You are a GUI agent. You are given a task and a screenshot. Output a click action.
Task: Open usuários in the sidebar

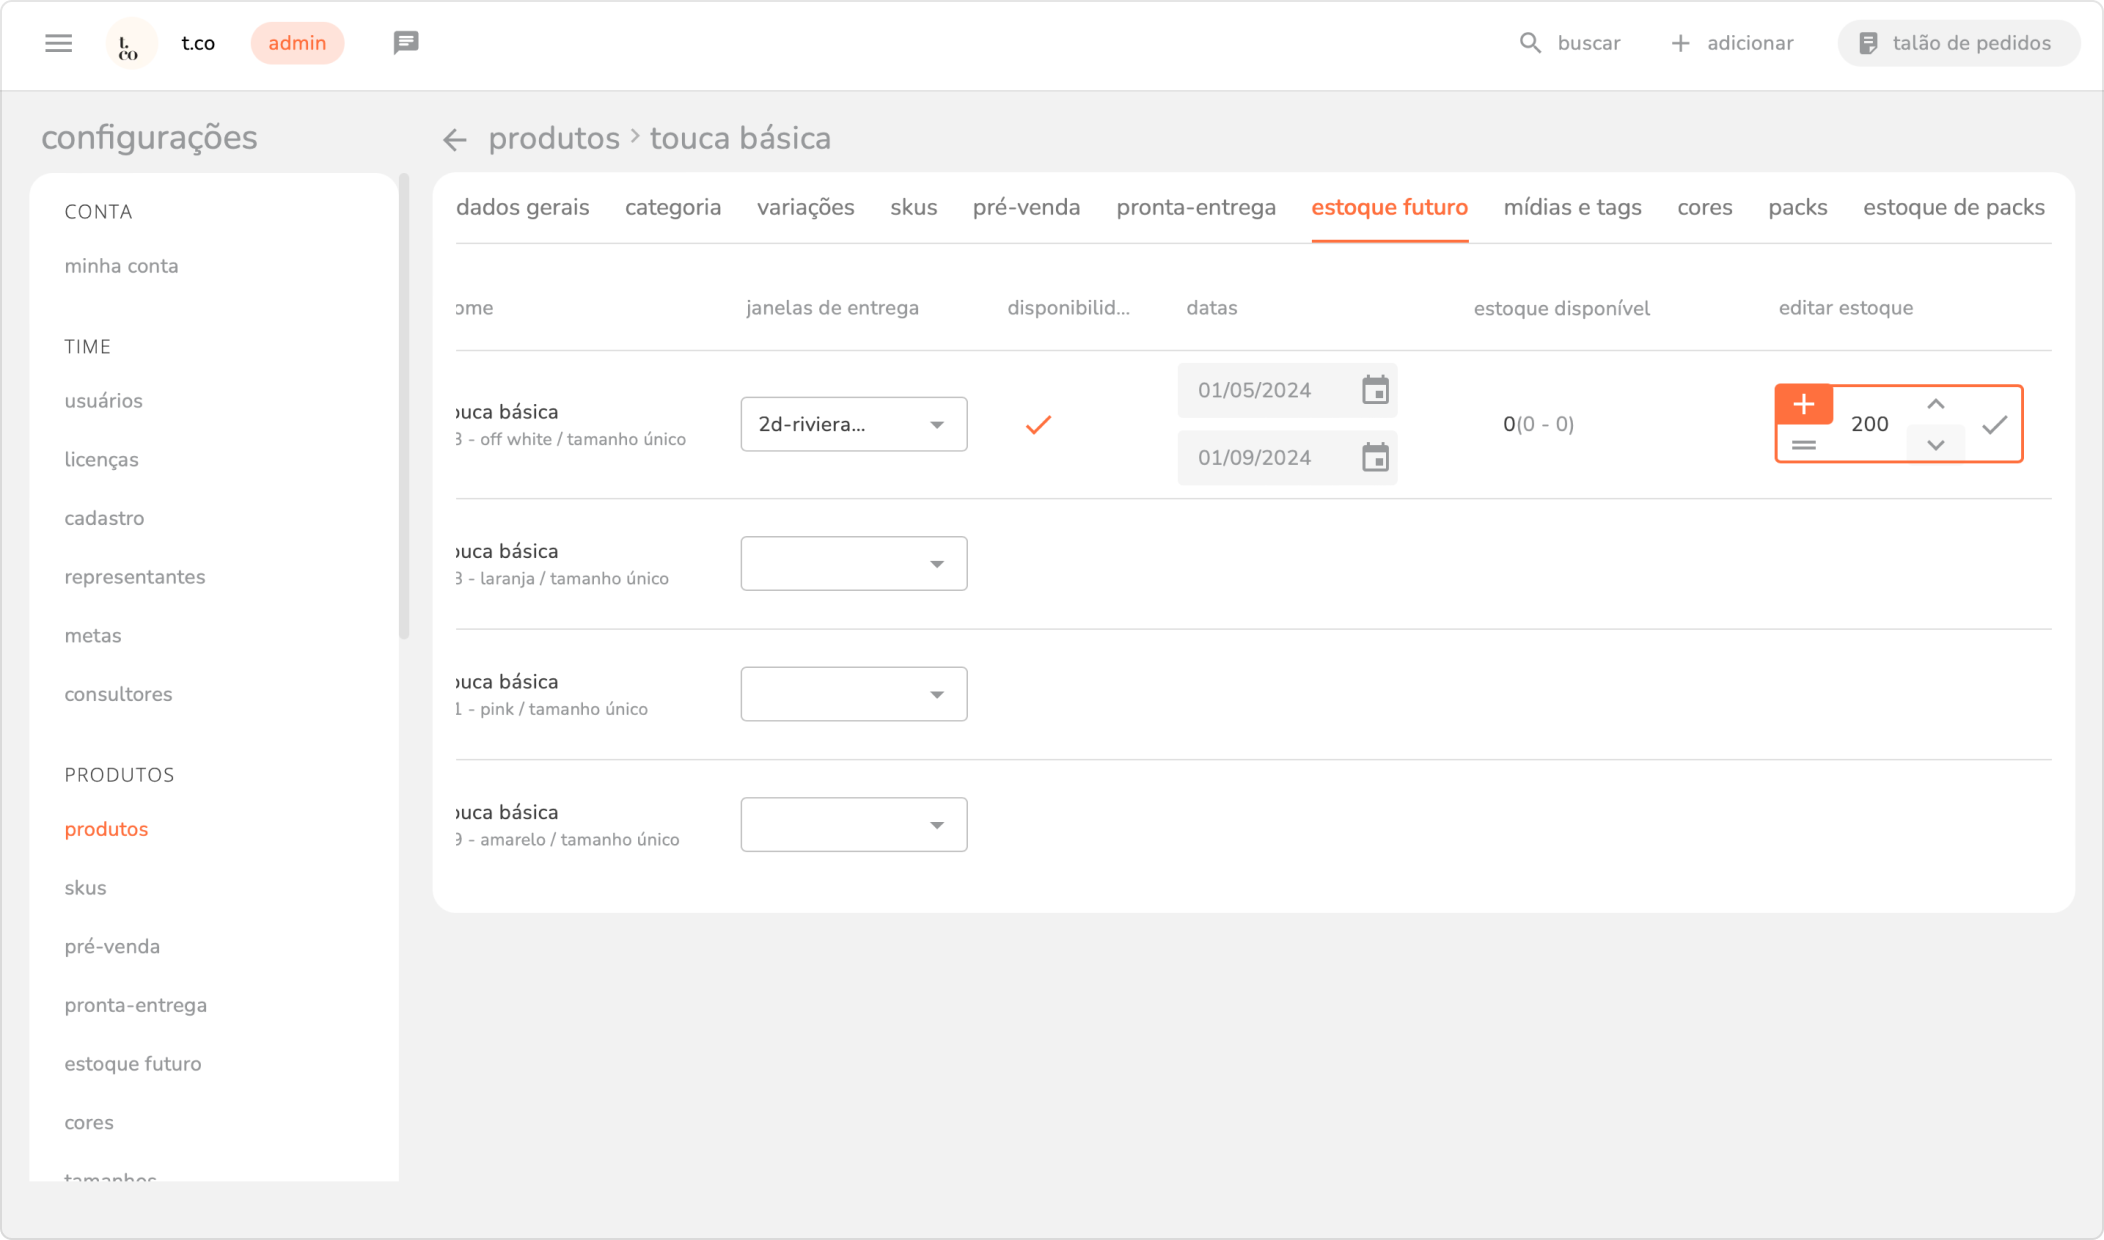(103, 401)
